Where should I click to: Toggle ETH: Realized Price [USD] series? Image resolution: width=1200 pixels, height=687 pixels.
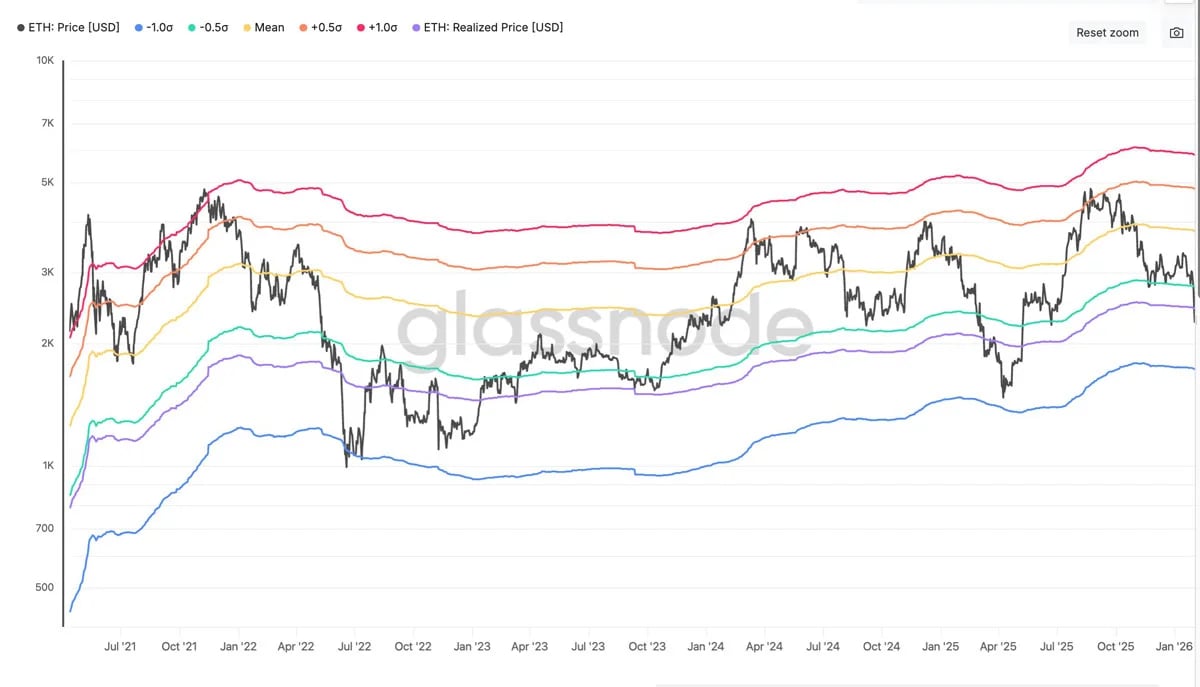tap(488, 28)
